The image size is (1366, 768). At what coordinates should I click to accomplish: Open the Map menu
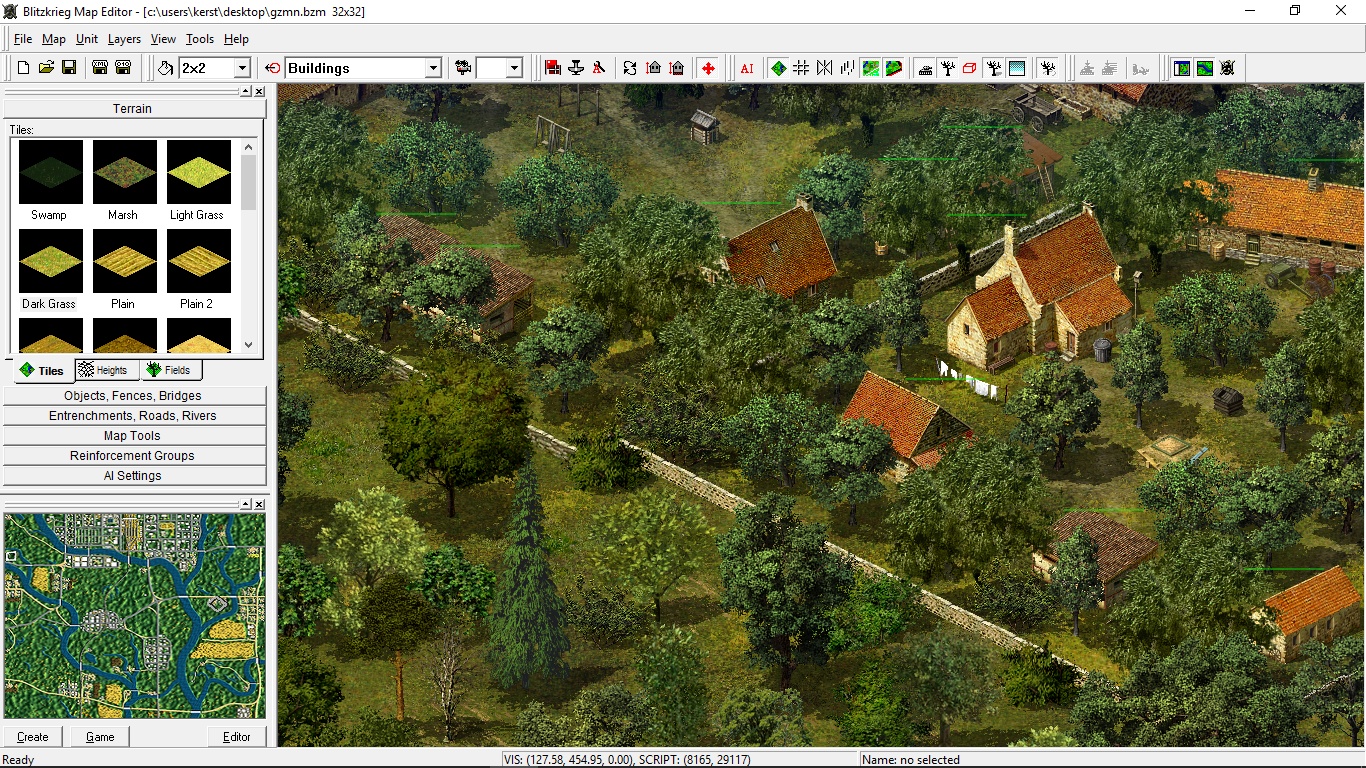click(54, 39)
